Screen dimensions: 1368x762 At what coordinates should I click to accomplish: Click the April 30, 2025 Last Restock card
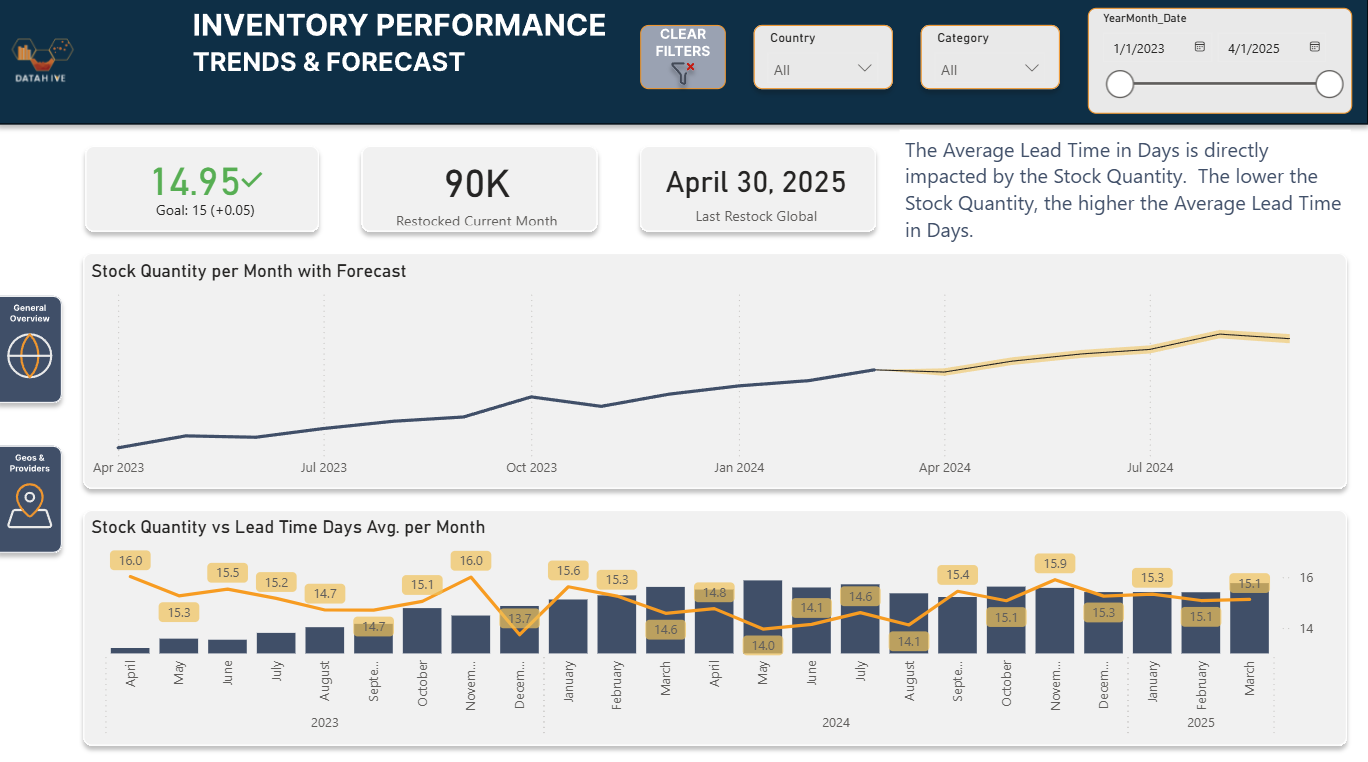[x=756, y=190]
